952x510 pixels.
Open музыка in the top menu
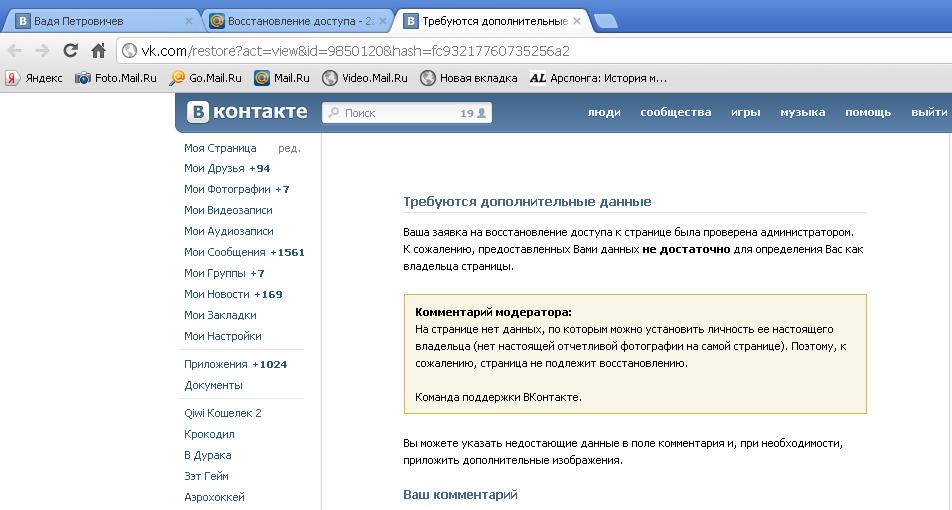pyautogui.click(x=803, y=112)
